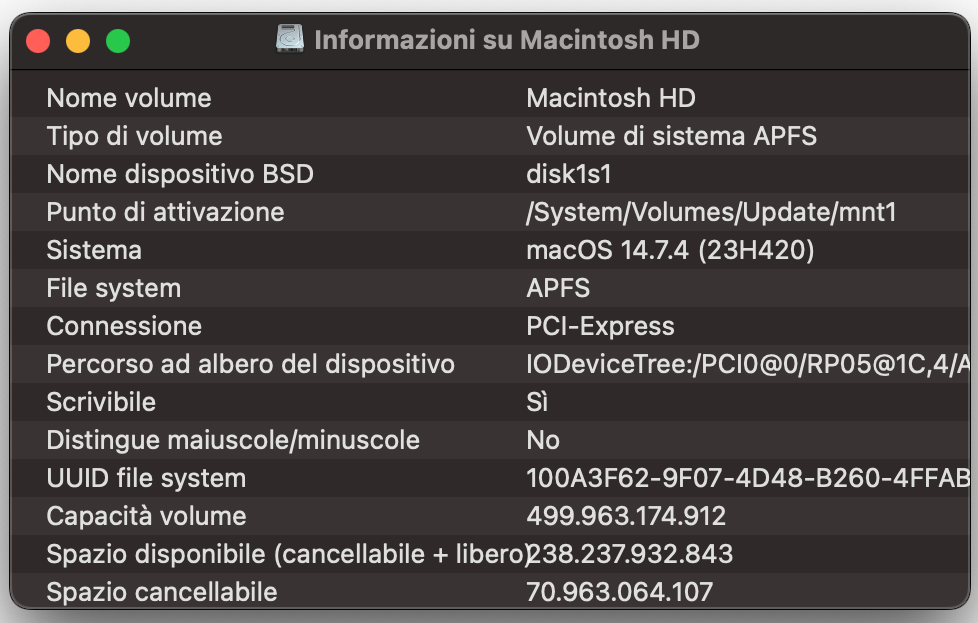
Task: Click the No case-sensitivity value
Action: pyautogui.click(x=542, y=440)
